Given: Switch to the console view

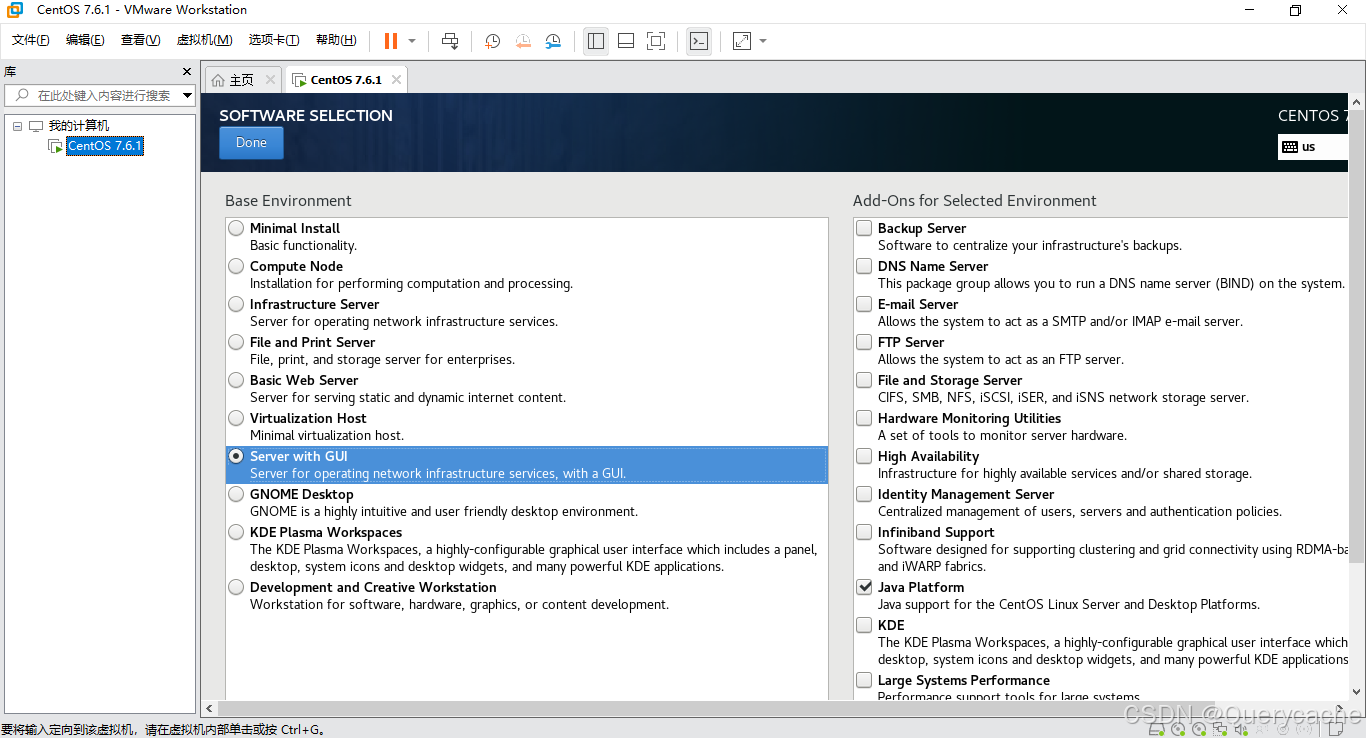Looking at the screenshot, I should [699, 41].
